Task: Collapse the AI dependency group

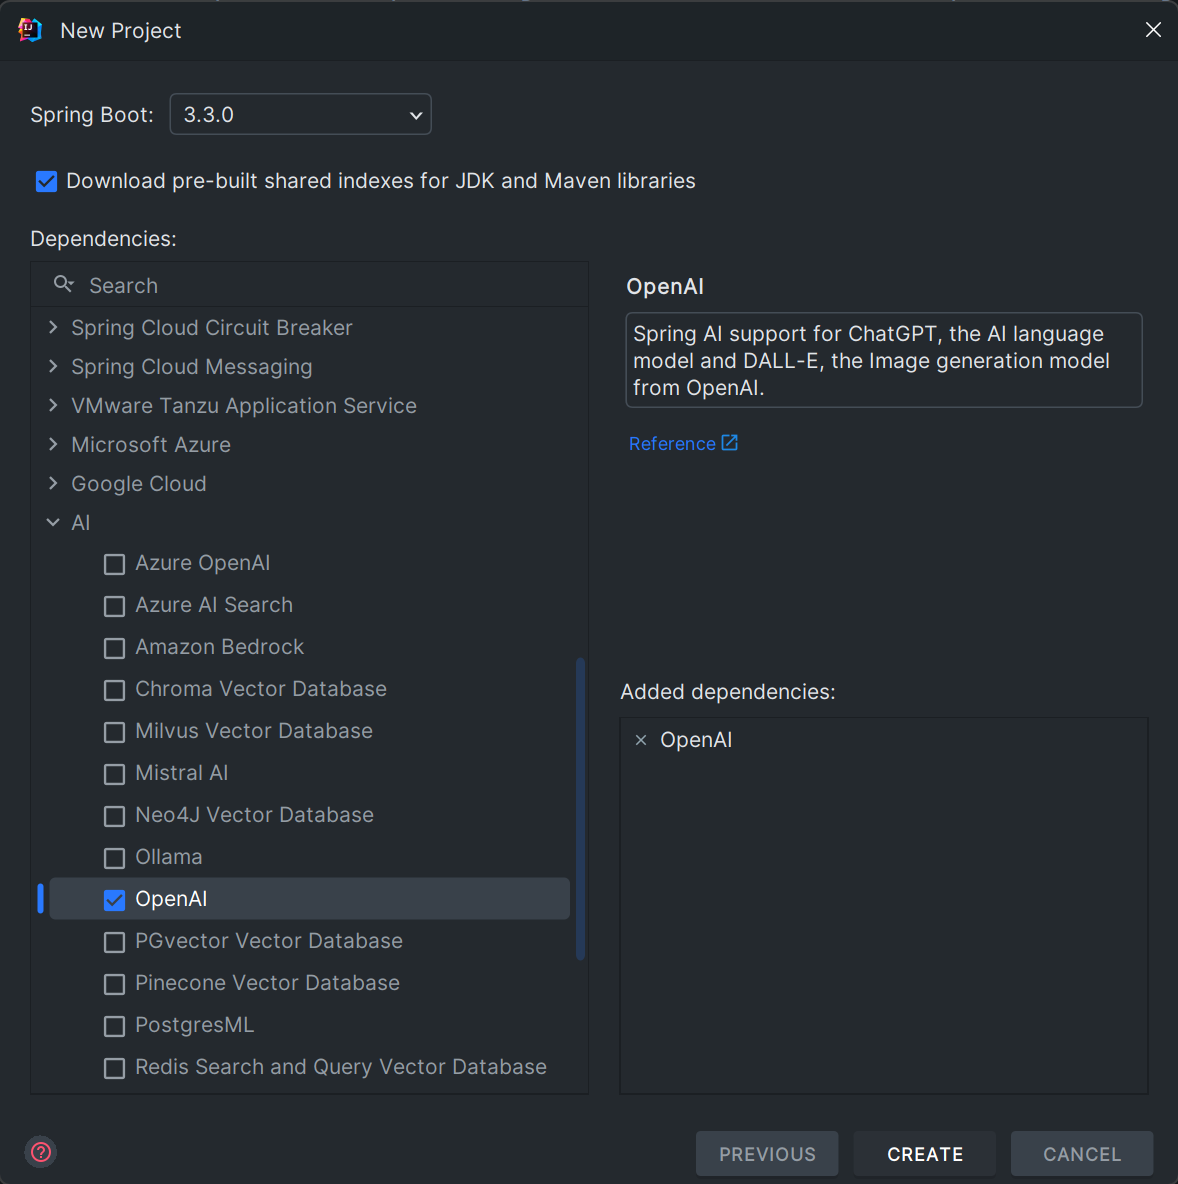Action: [53, 523]
